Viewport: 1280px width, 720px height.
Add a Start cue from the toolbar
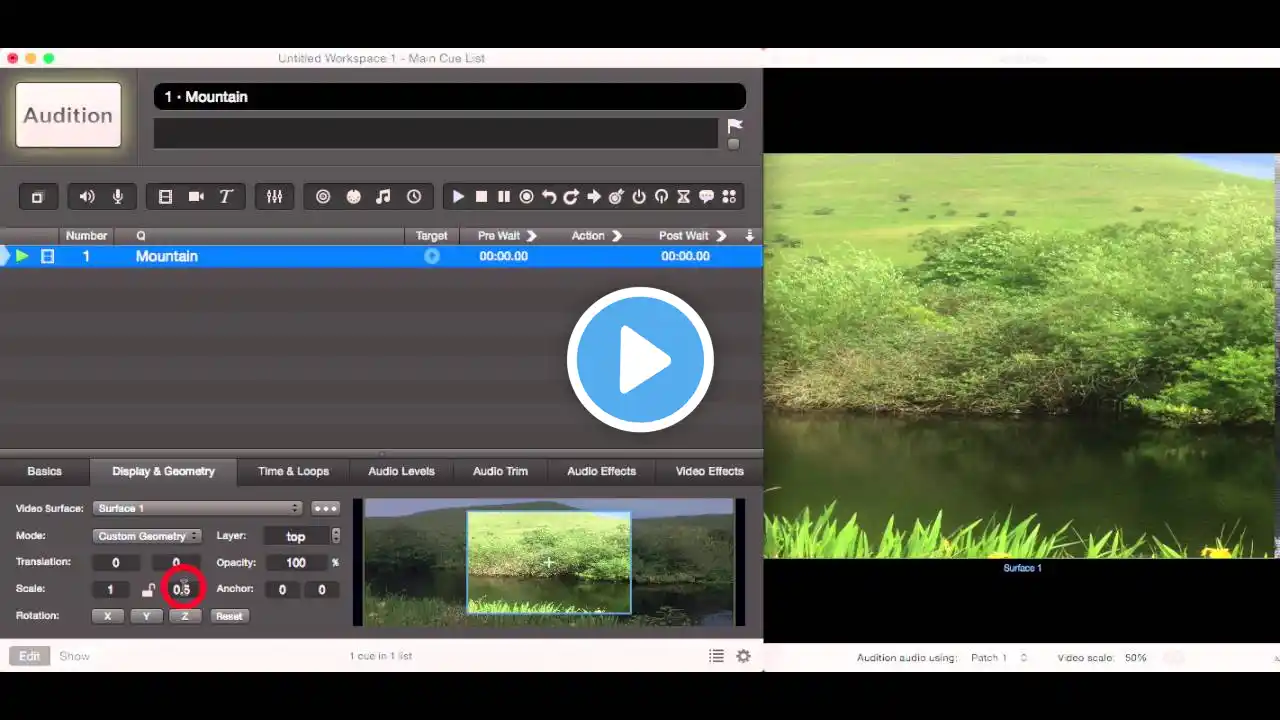(458, 197)
